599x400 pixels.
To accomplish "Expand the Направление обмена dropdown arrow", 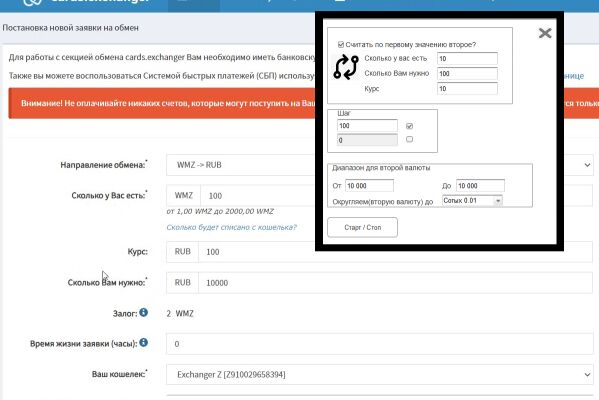I will (587, 165).
